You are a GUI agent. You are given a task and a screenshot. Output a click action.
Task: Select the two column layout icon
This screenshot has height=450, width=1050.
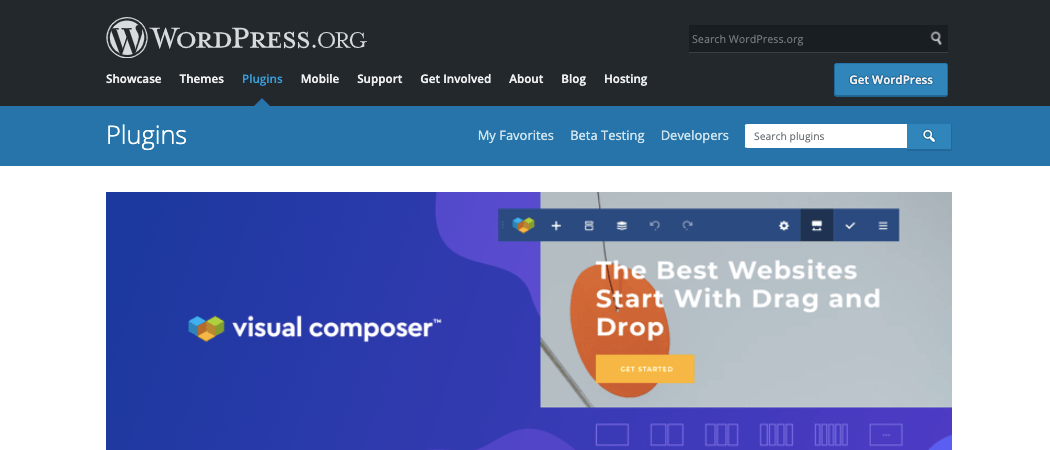click(x=667, y=435)
